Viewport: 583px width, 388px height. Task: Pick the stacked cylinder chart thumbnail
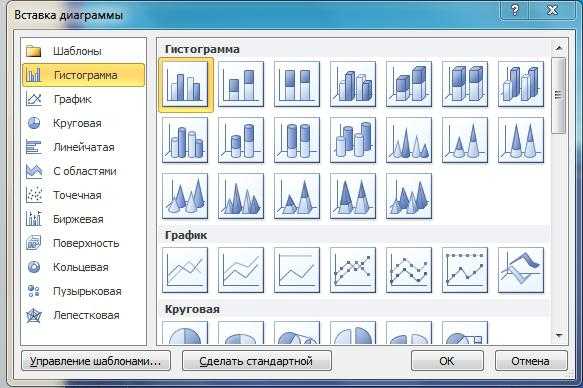[241, 140]
